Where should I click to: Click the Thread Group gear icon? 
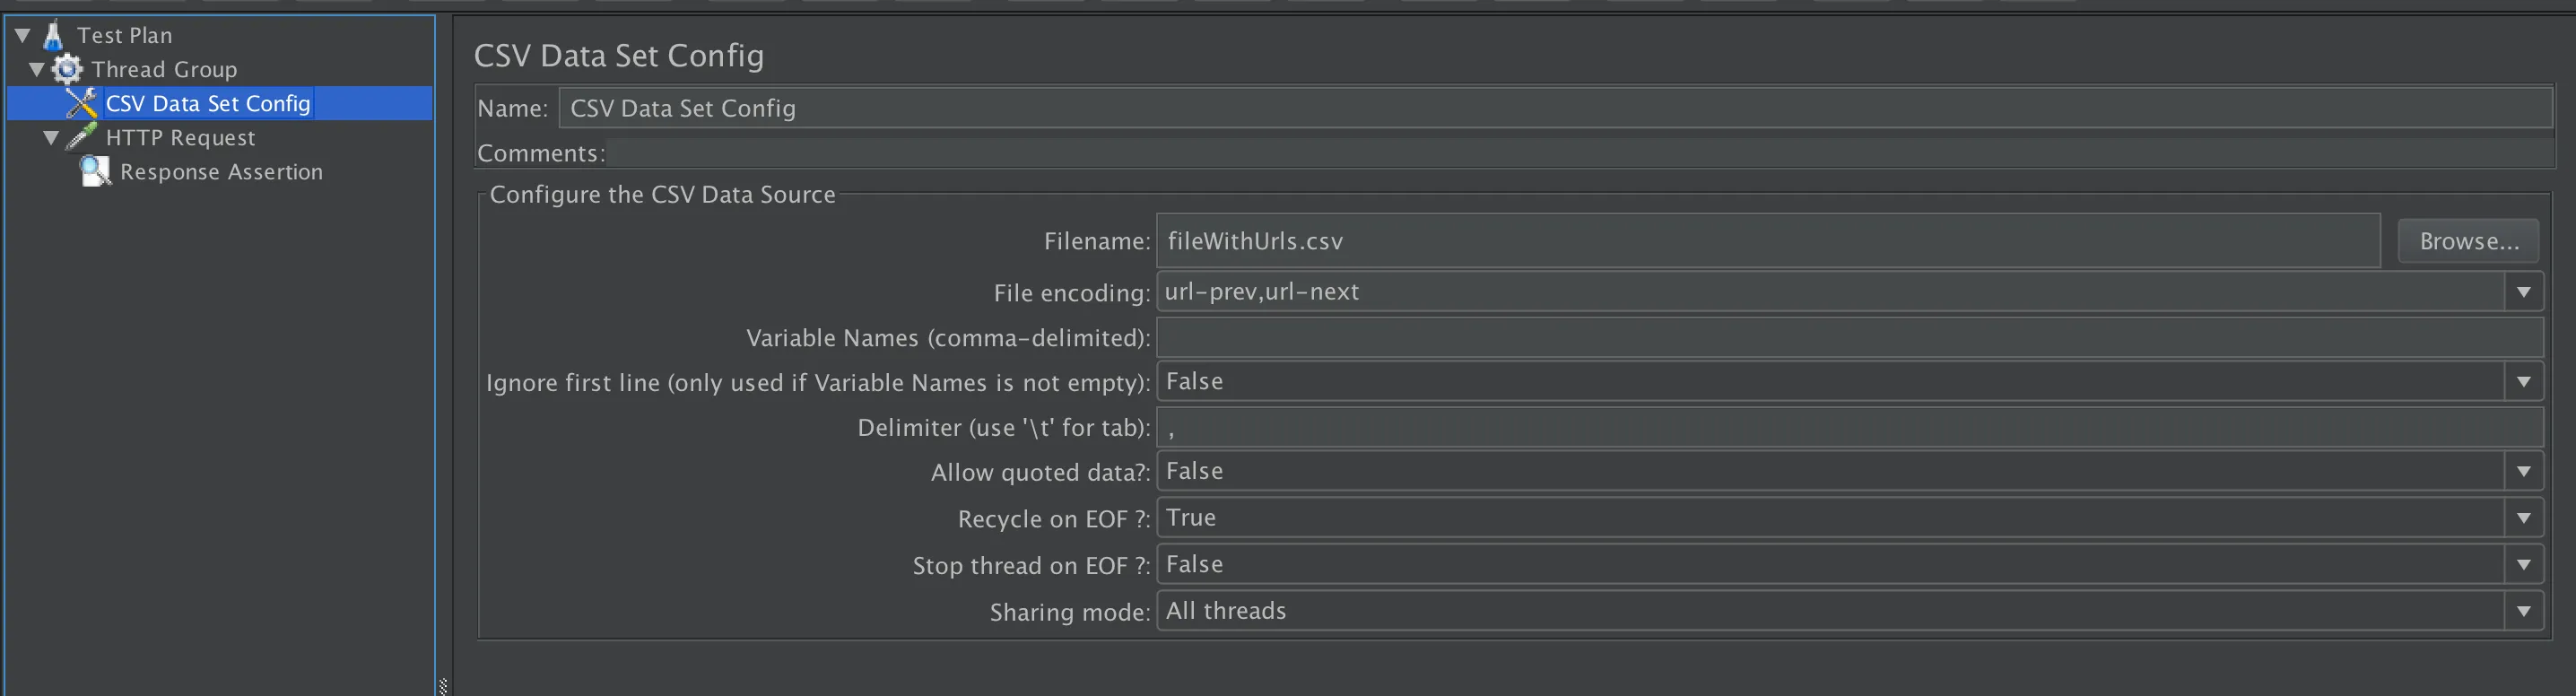click(x=67, y=69)
